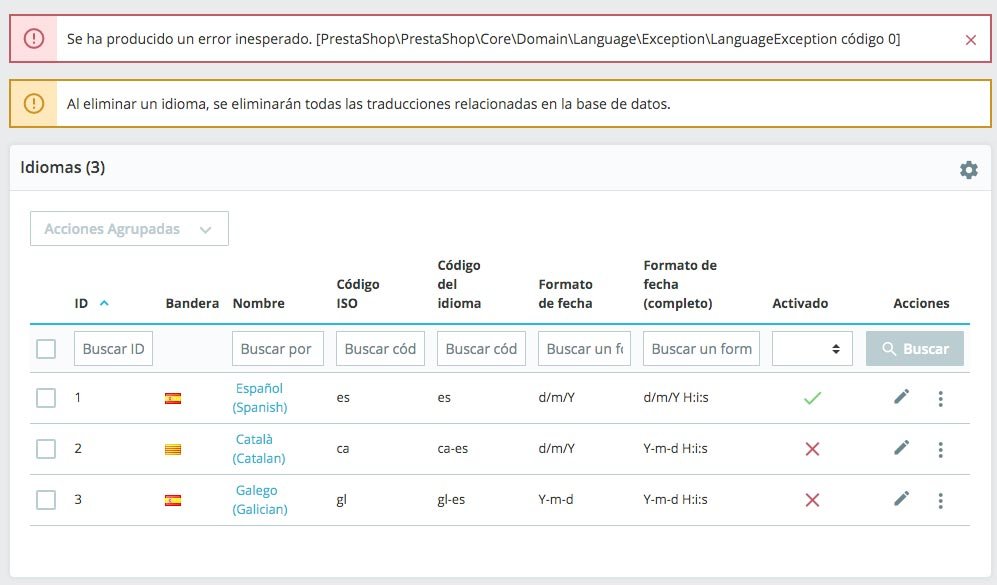Open the Idiomas grid settings gear
Image resolution: width=997 pixels, height=585 pixels.
(968, 170)
